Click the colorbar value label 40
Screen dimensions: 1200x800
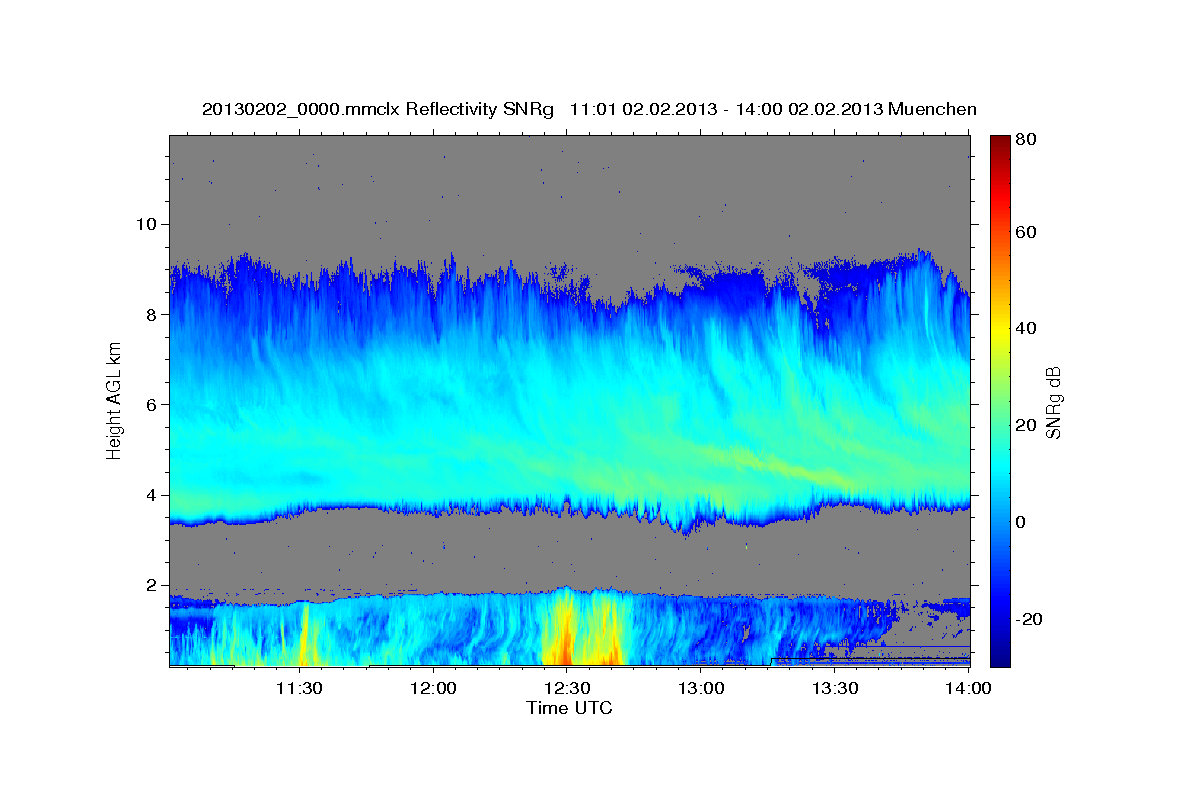pos(1026,328)
